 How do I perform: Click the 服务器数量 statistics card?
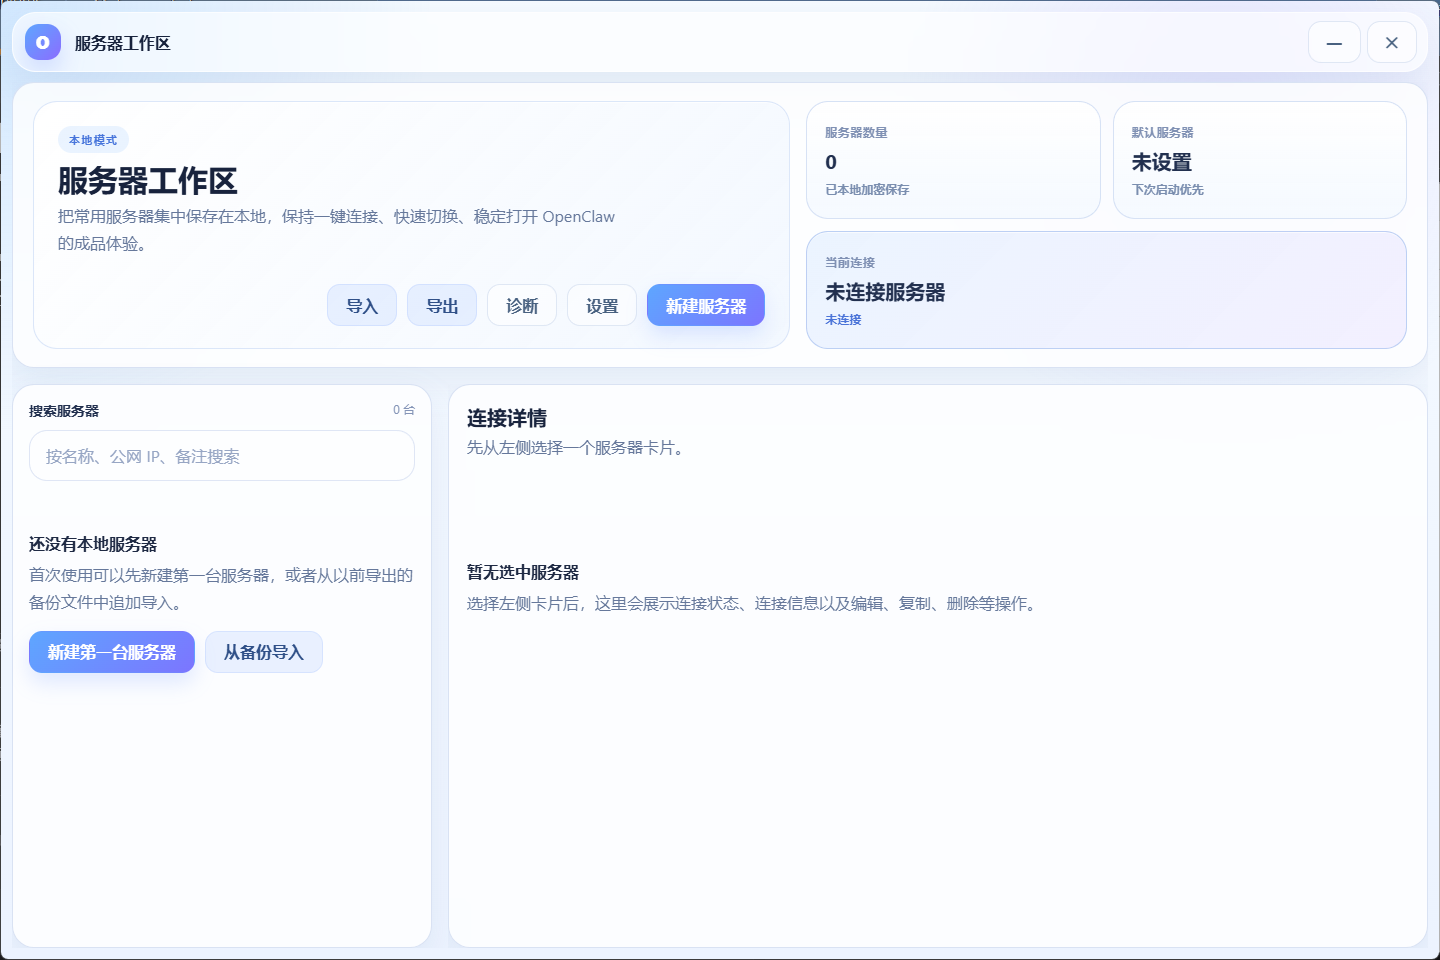click(953, 160)
